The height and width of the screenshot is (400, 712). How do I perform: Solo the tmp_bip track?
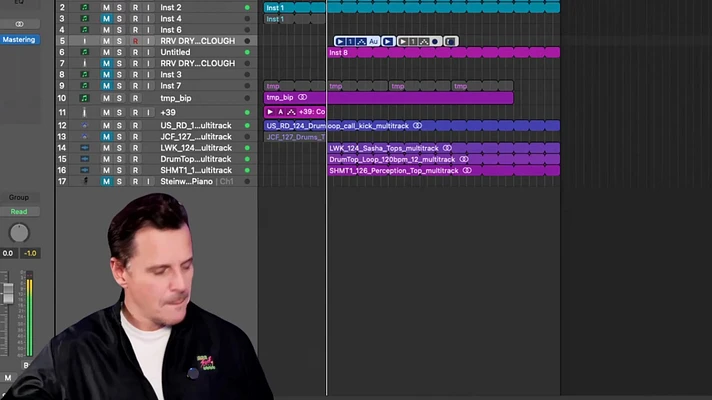click(119, 98)
